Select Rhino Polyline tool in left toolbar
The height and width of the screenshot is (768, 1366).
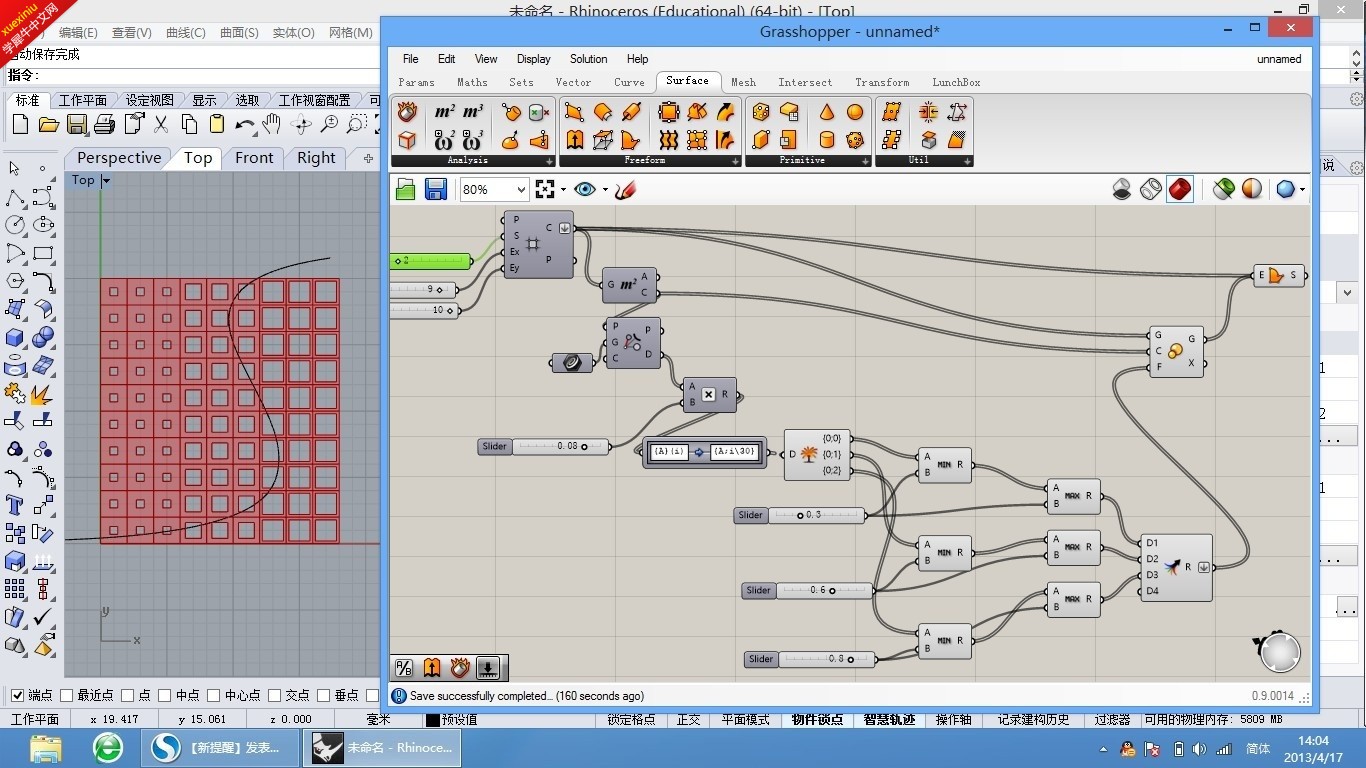[x=15, y=197]
